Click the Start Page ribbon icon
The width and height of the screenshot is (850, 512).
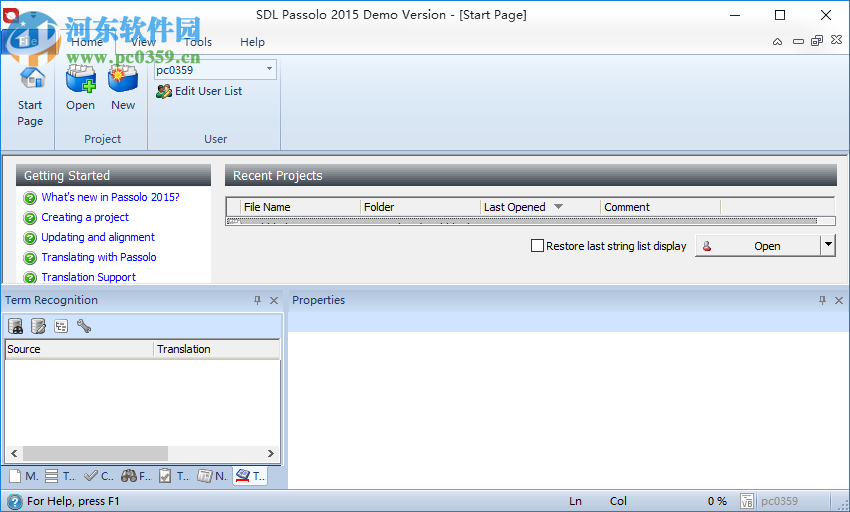tap(30, 97)
